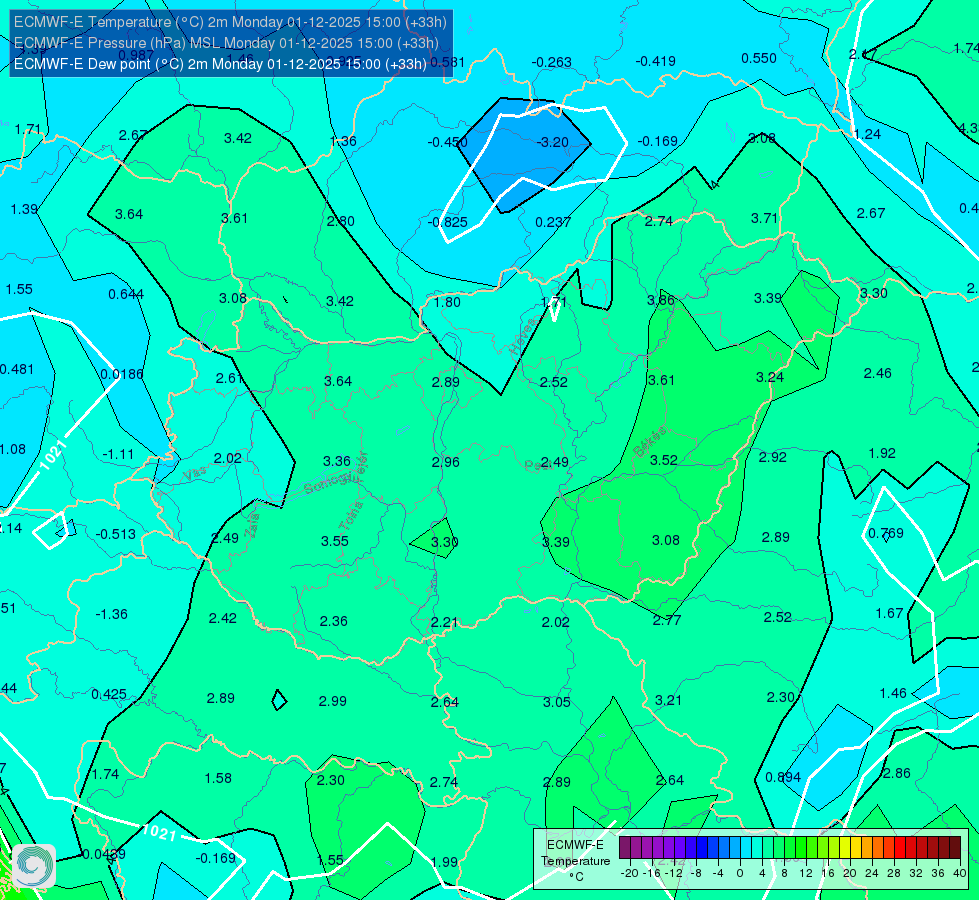Viewport: 979px width, 900px height.
Task: Click the -0.513 temperature value
Action: click(x=116, y=535)
